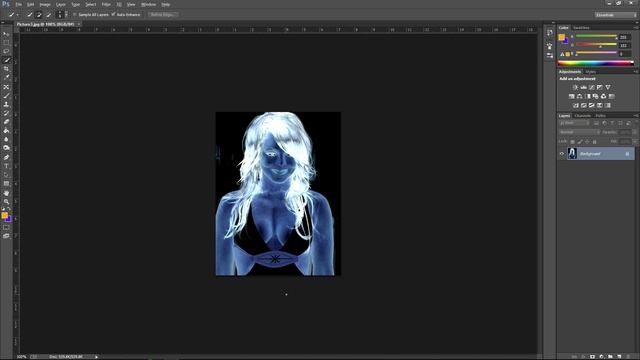Open the Image menu

(45, 4)
